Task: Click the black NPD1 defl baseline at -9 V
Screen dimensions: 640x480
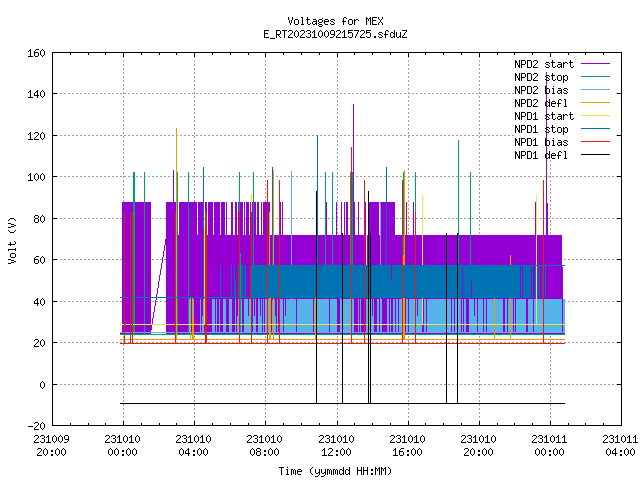Action: click(342, 403)
